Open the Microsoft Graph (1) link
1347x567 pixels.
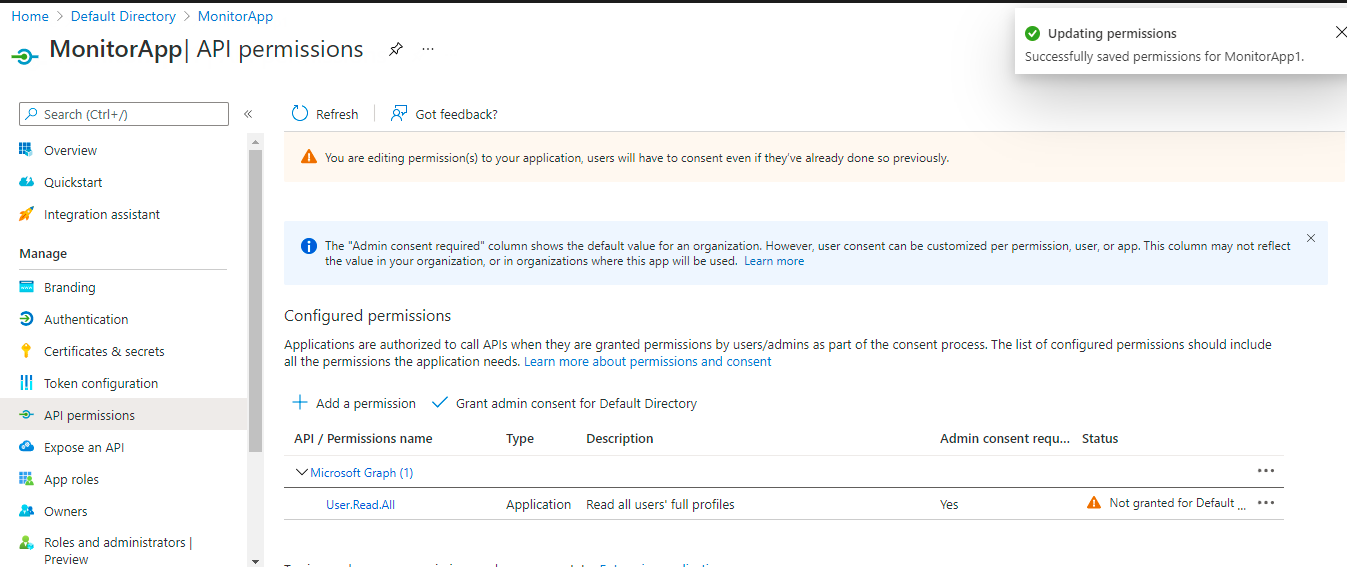click(362, 472)
